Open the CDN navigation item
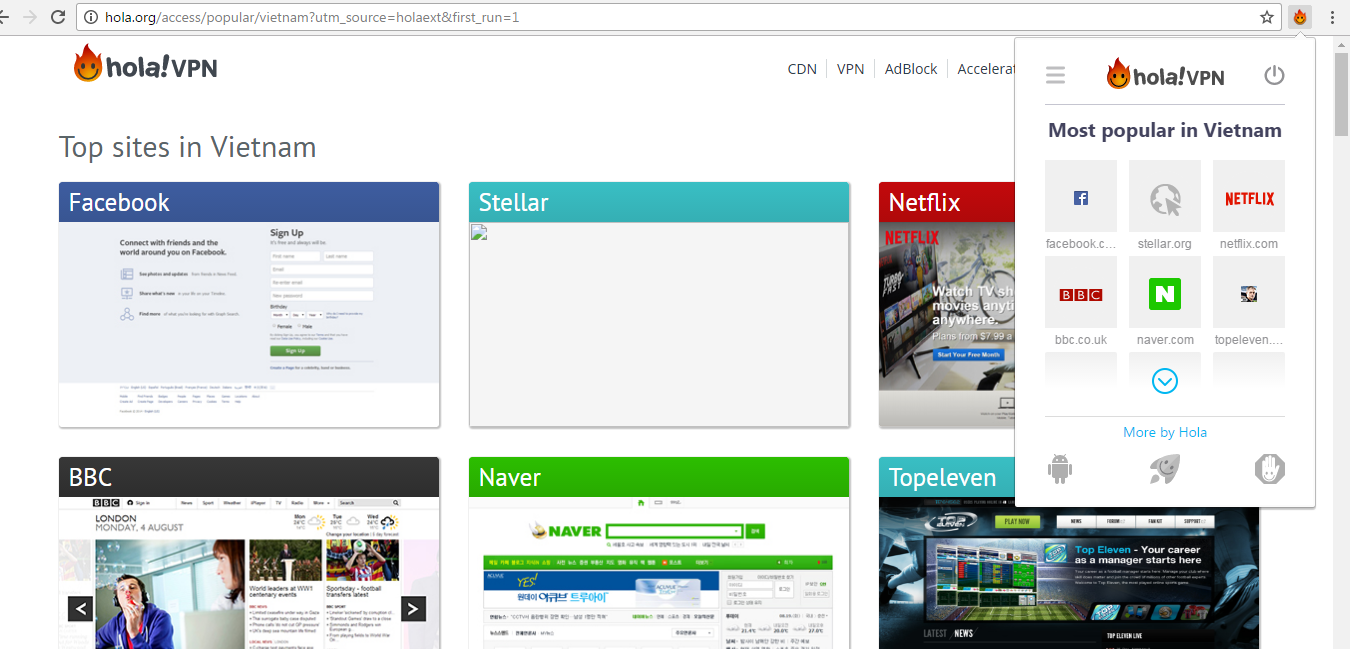This screenshot has height=649, width=1350. [802, 69]
